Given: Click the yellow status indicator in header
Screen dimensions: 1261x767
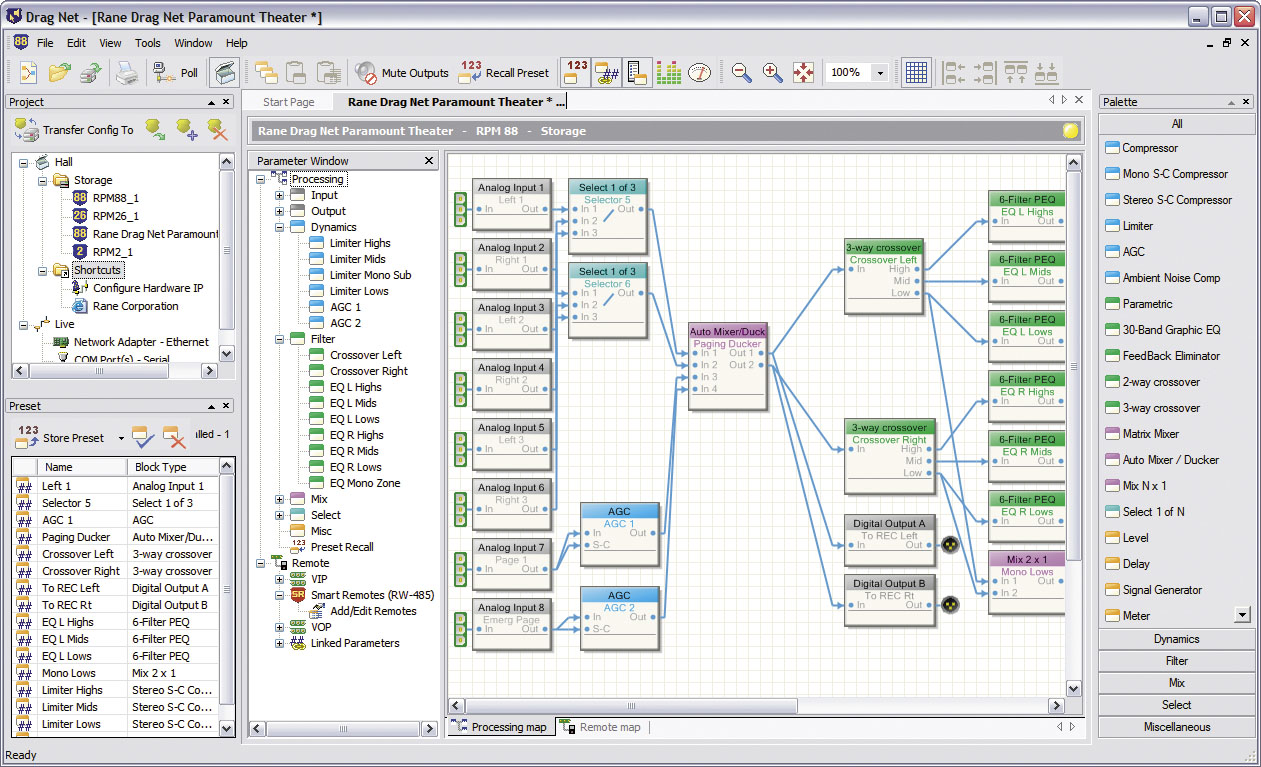Looking at the screenshot, I should [1071, 131].
